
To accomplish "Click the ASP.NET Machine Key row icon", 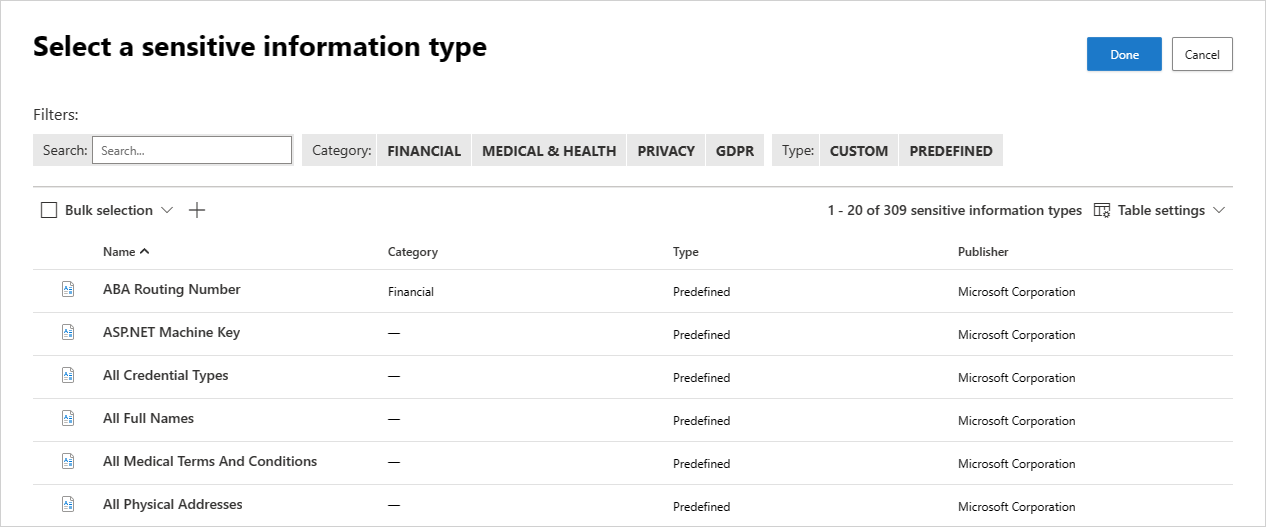I will click(x=68, y=333).
